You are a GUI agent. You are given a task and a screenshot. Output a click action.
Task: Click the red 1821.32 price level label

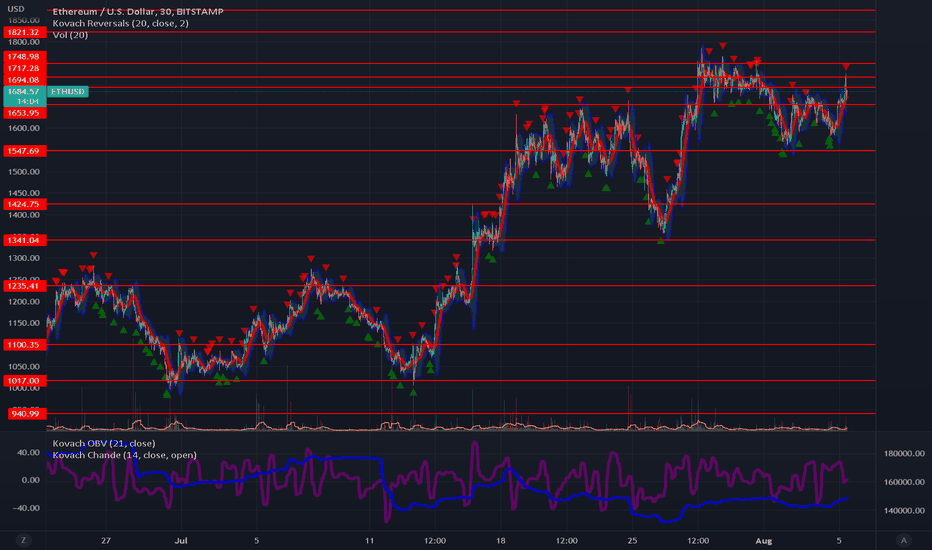(x=24, y=32)
